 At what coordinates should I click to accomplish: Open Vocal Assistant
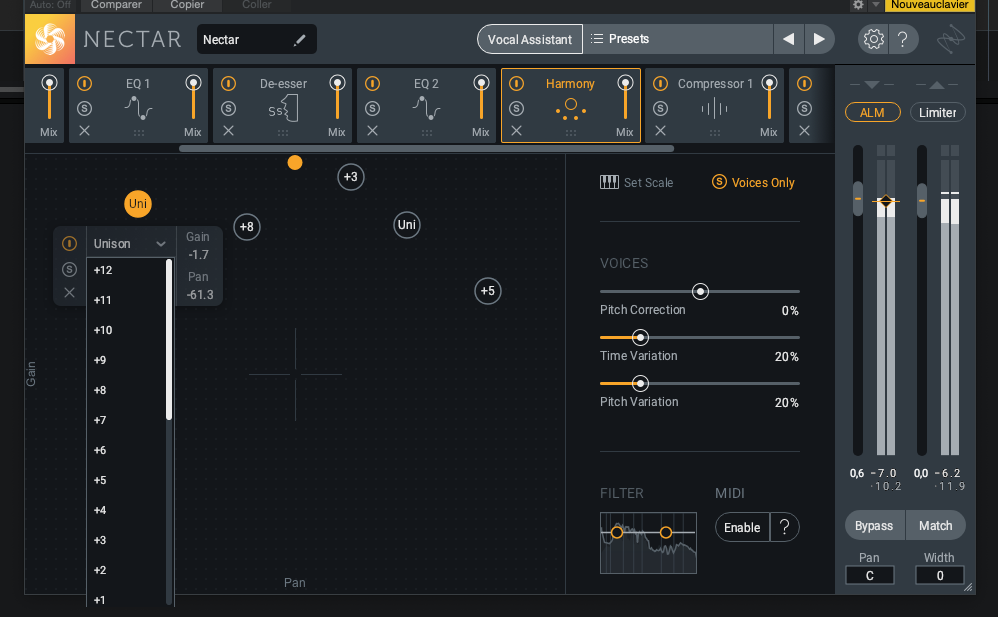pos(529,38)
